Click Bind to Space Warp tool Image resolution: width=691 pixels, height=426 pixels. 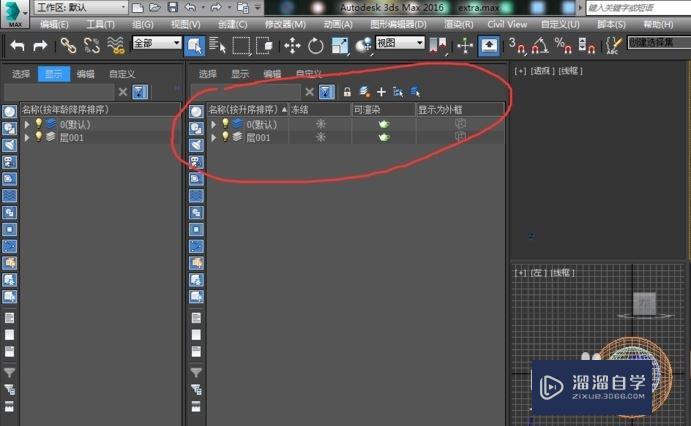[x=115, y=45]
